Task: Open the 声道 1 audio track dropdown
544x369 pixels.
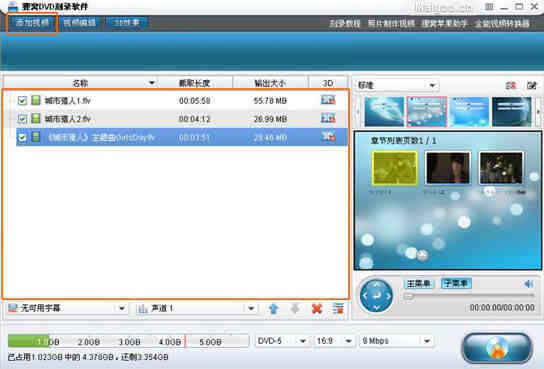Action: tap(196, 308)
